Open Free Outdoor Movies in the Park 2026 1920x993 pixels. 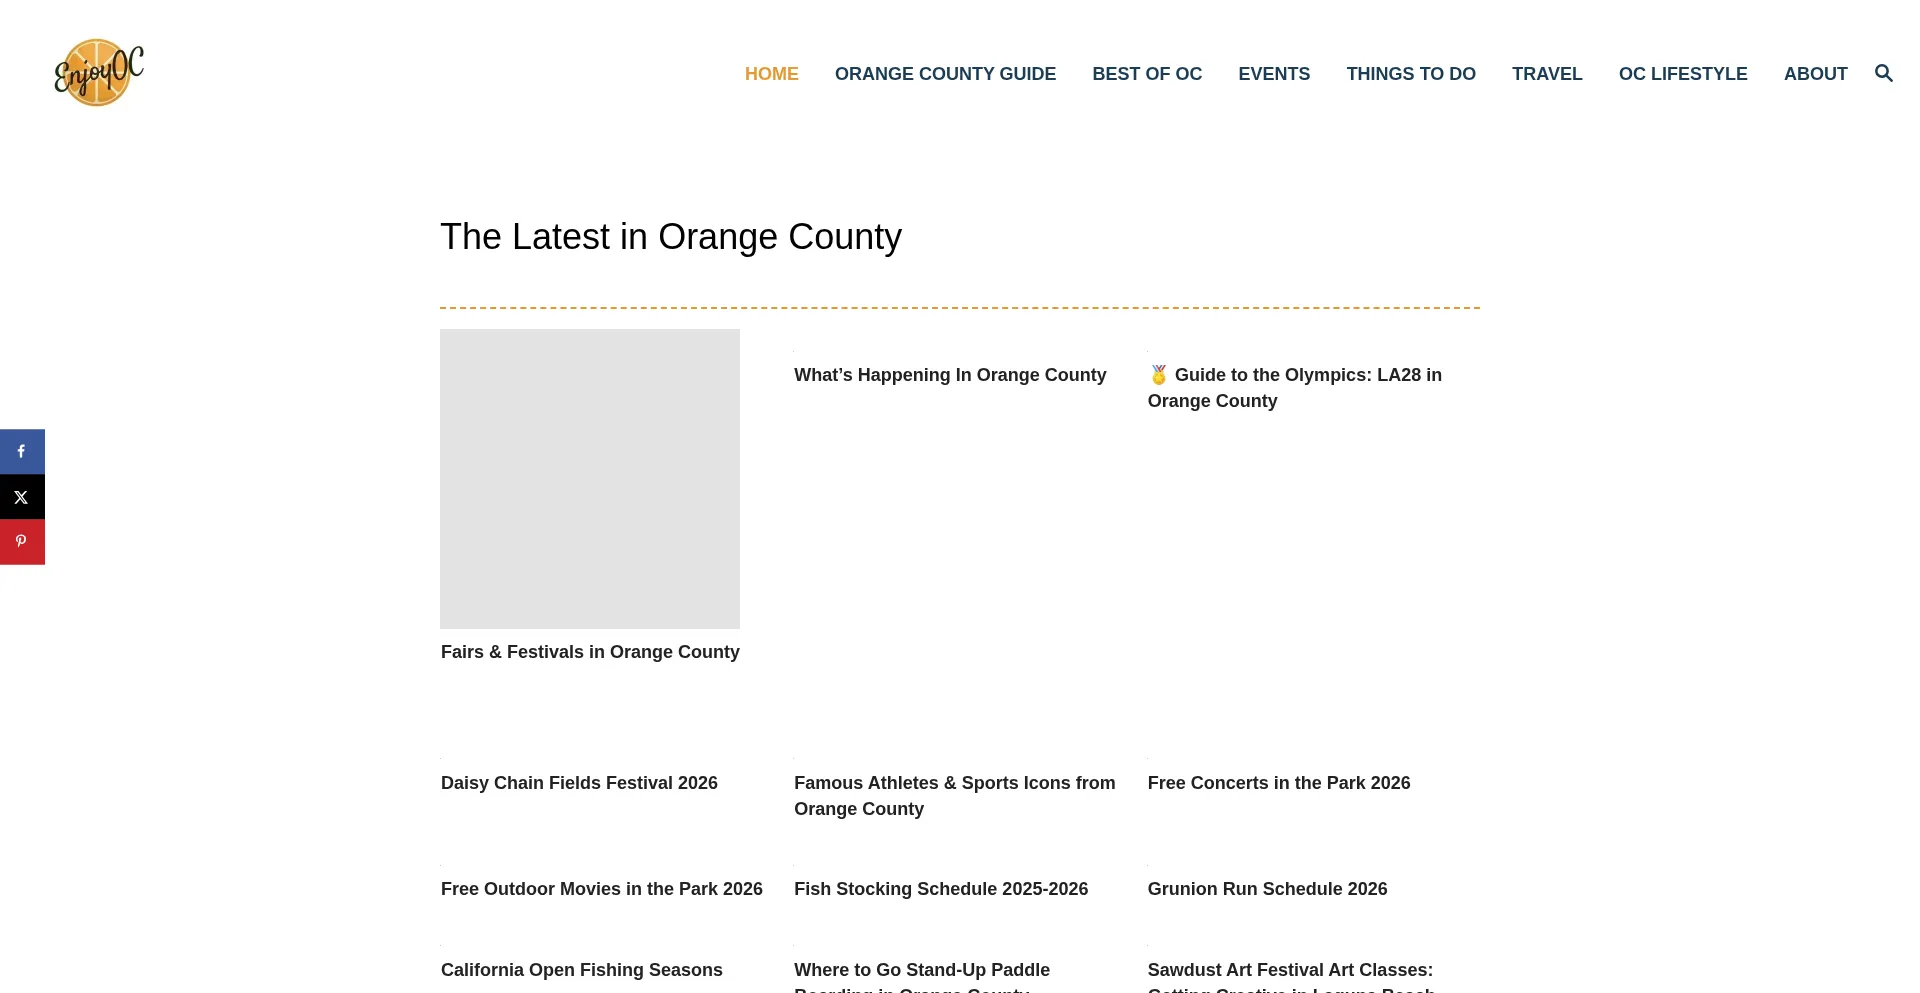pos(602,889)
